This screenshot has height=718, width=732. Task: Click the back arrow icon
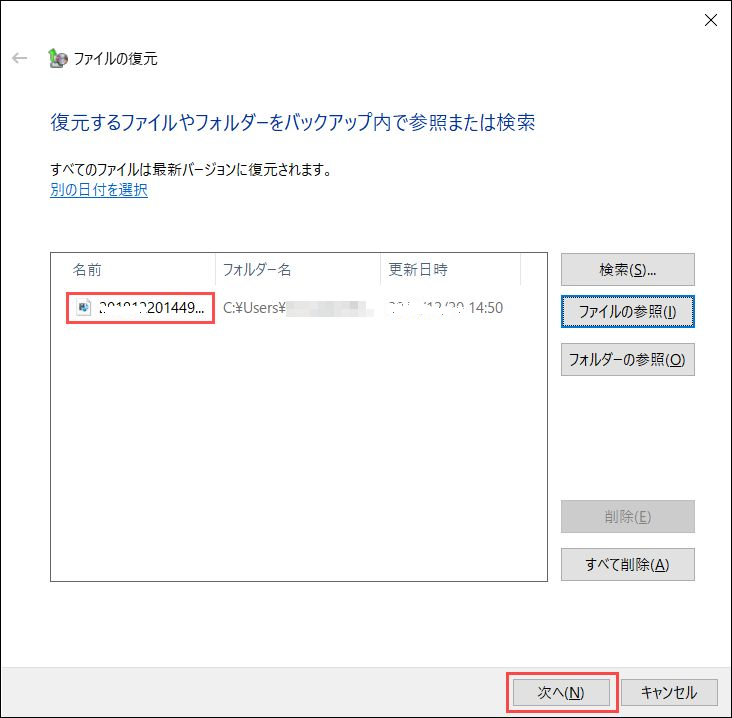tap(19, 58)
